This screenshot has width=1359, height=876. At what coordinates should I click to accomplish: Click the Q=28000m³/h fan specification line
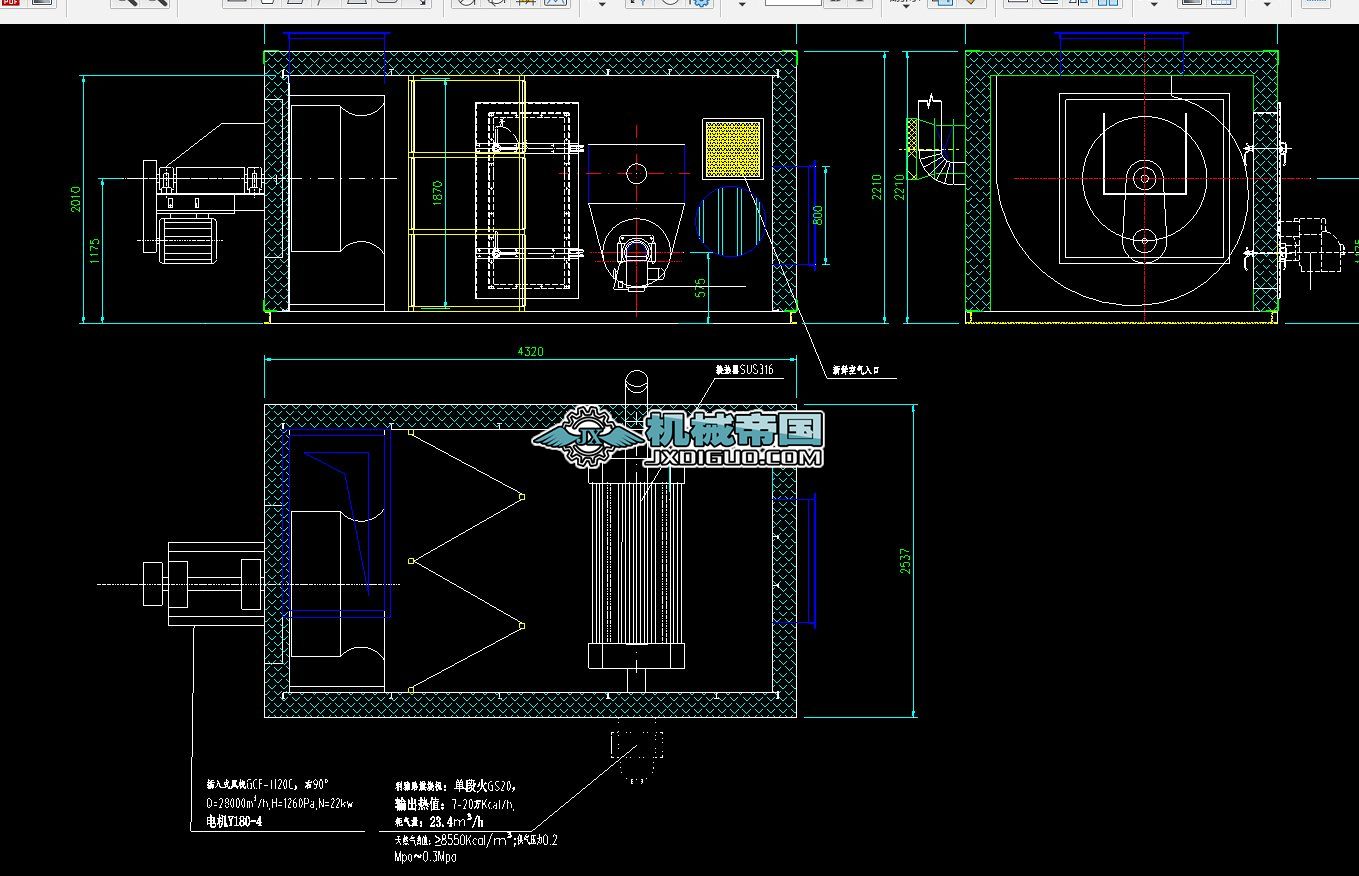coord(280,803)
